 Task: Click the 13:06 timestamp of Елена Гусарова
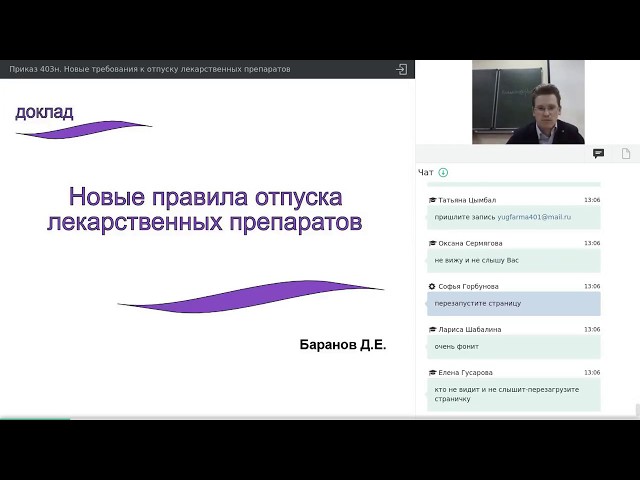(x=592, y=373)
